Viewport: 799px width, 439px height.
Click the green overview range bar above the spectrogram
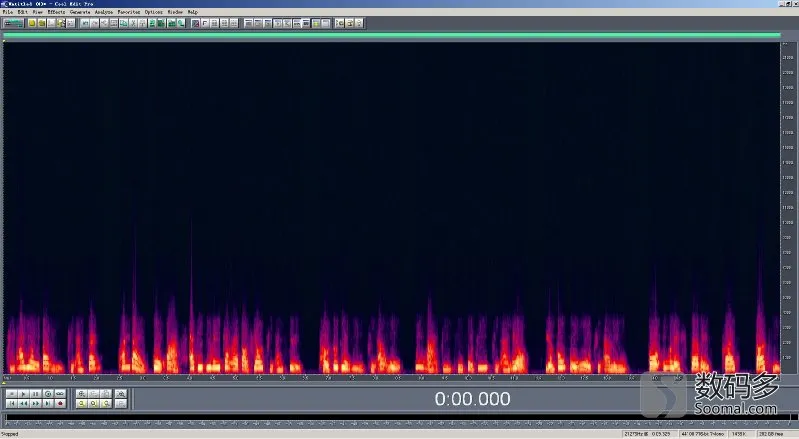(392, 35)
